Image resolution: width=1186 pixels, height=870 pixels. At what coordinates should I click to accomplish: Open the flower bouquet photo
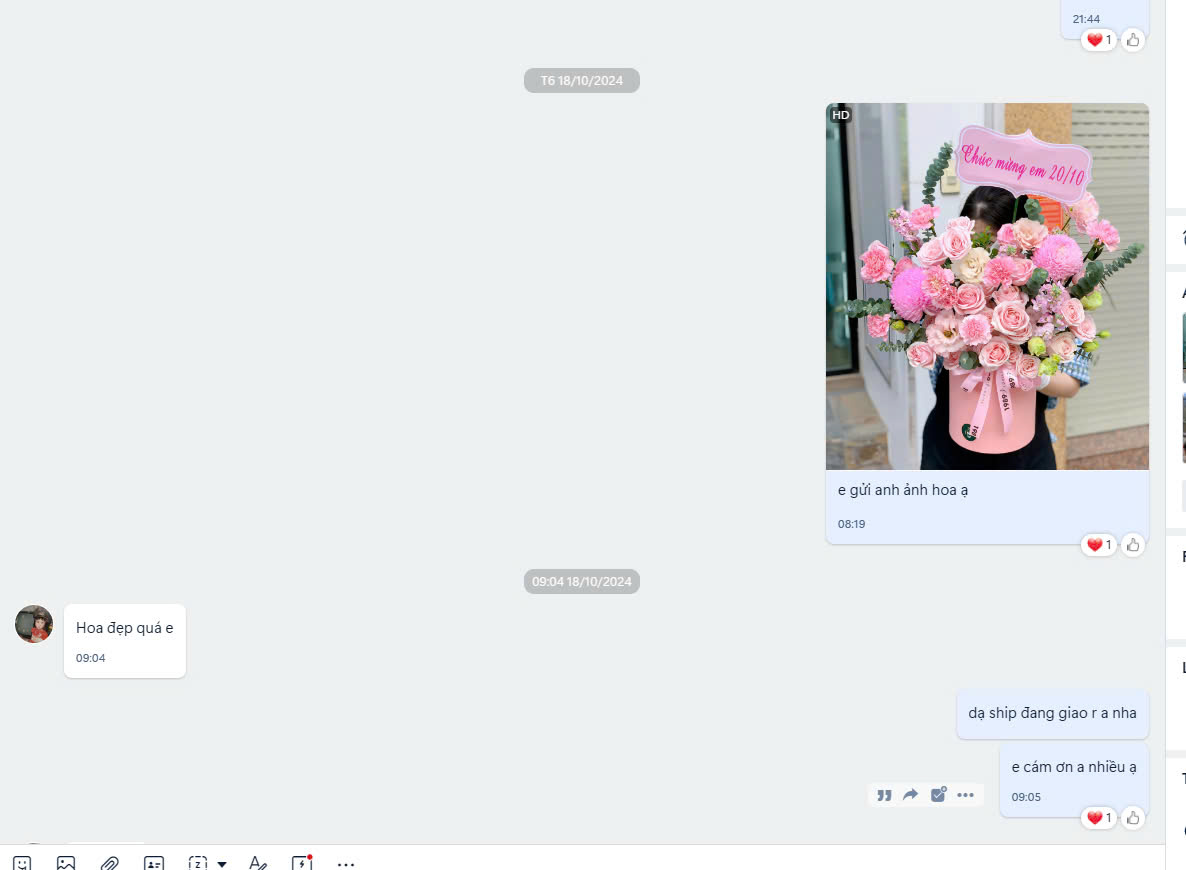point(987,286)
